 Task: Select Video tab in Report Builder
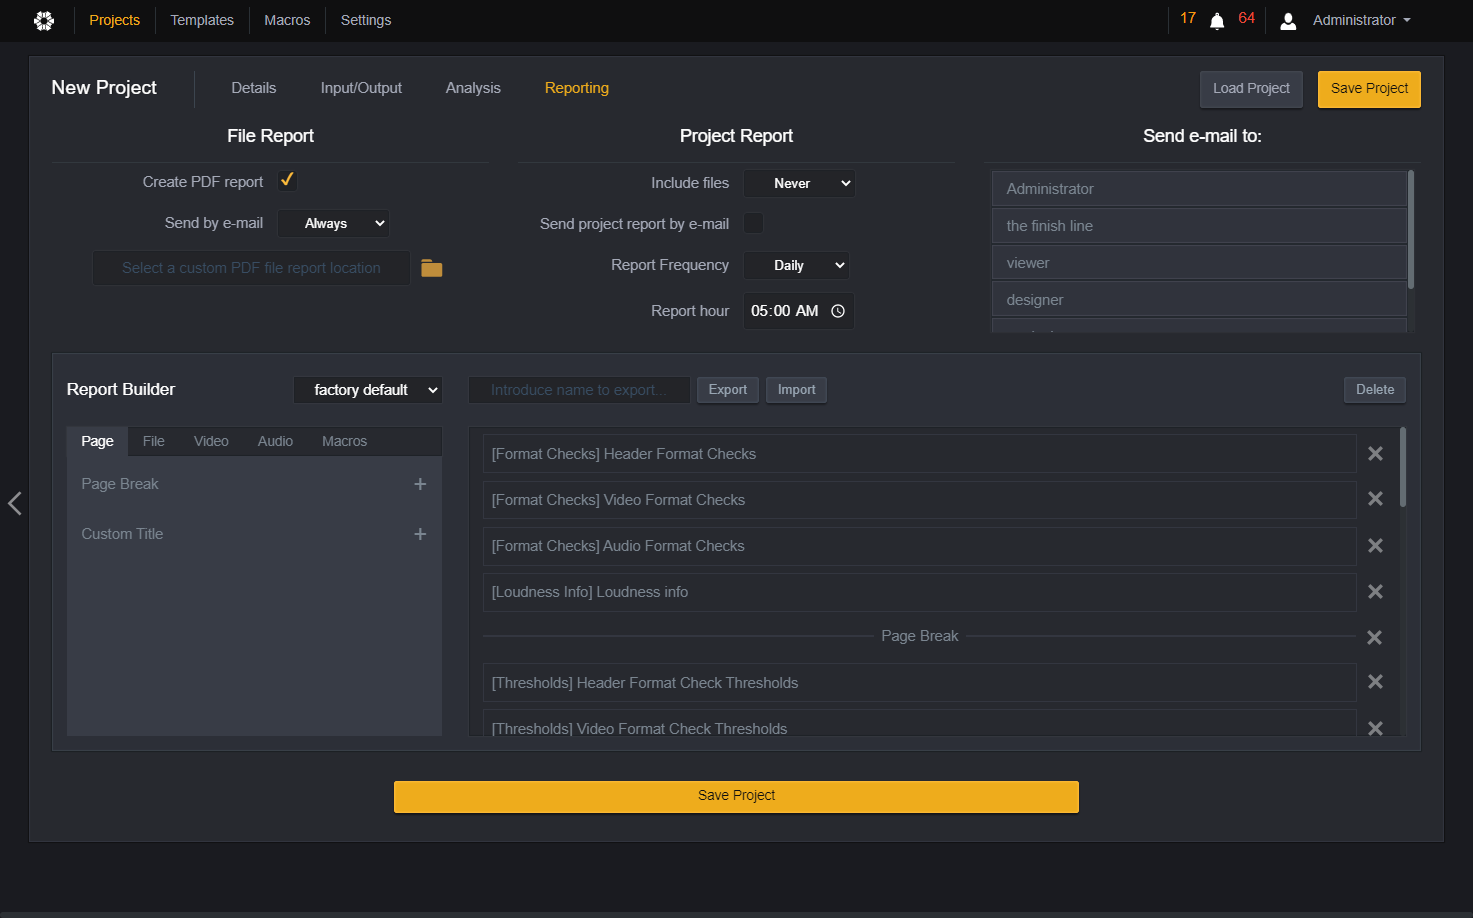coord(211,441)
